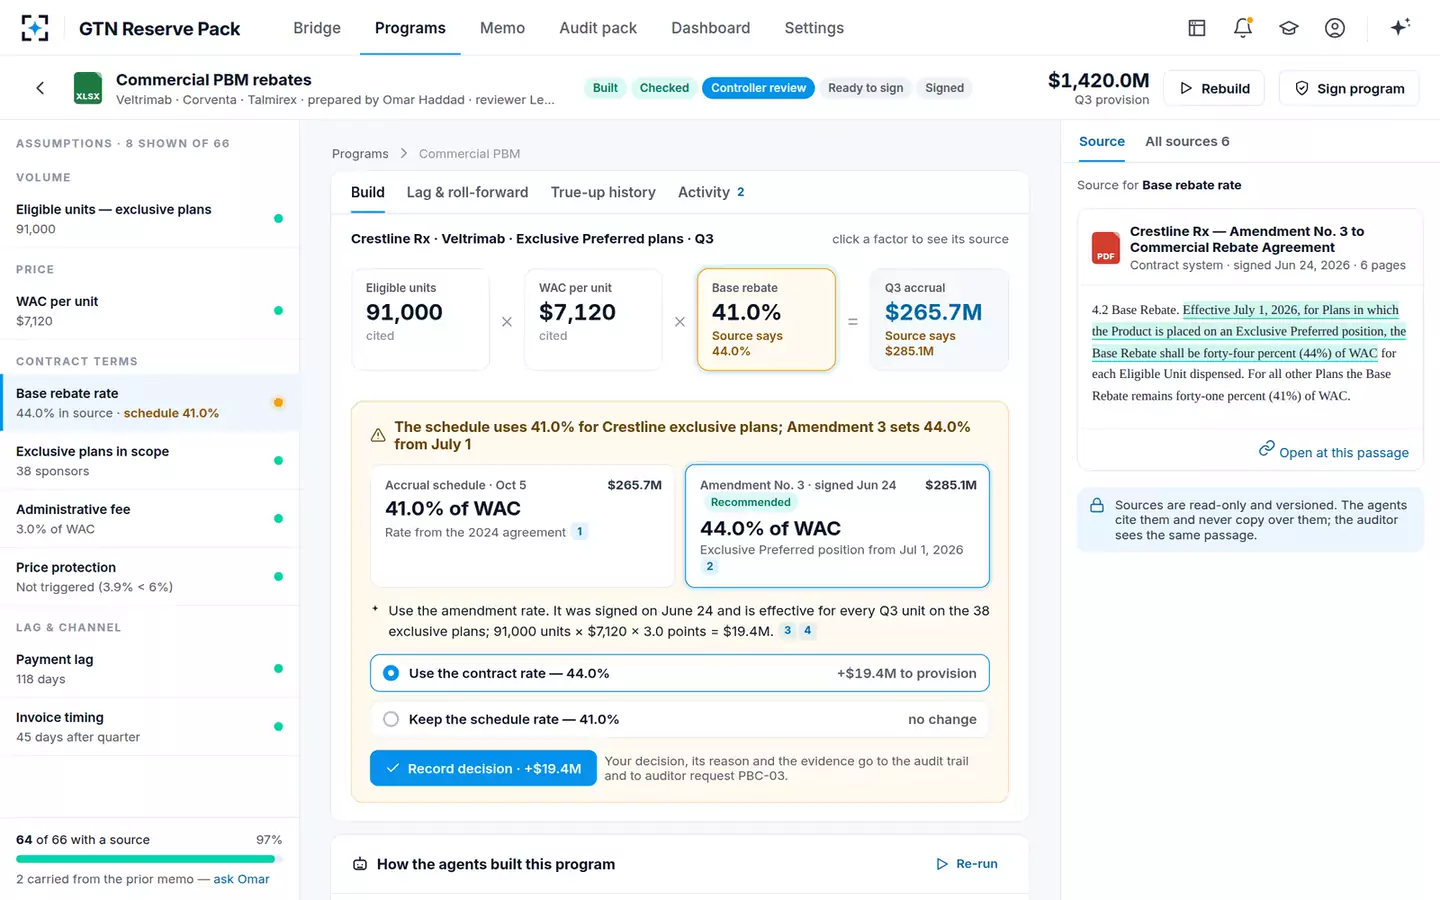Click the Sign program button

click(1350, 88)
